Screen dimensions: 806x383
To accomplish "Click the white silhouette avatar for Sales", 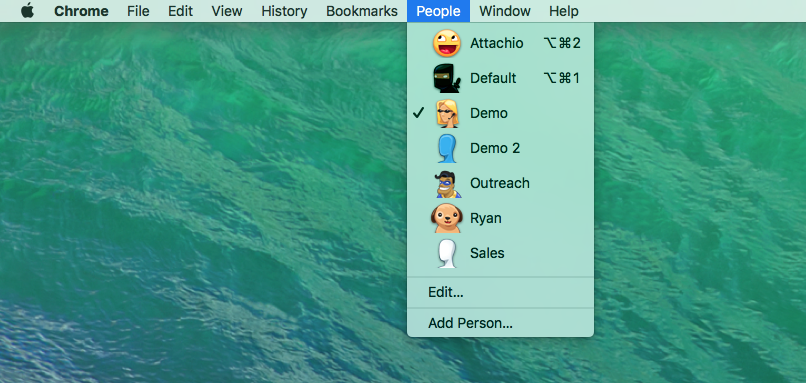I will (x=446, y=253).
